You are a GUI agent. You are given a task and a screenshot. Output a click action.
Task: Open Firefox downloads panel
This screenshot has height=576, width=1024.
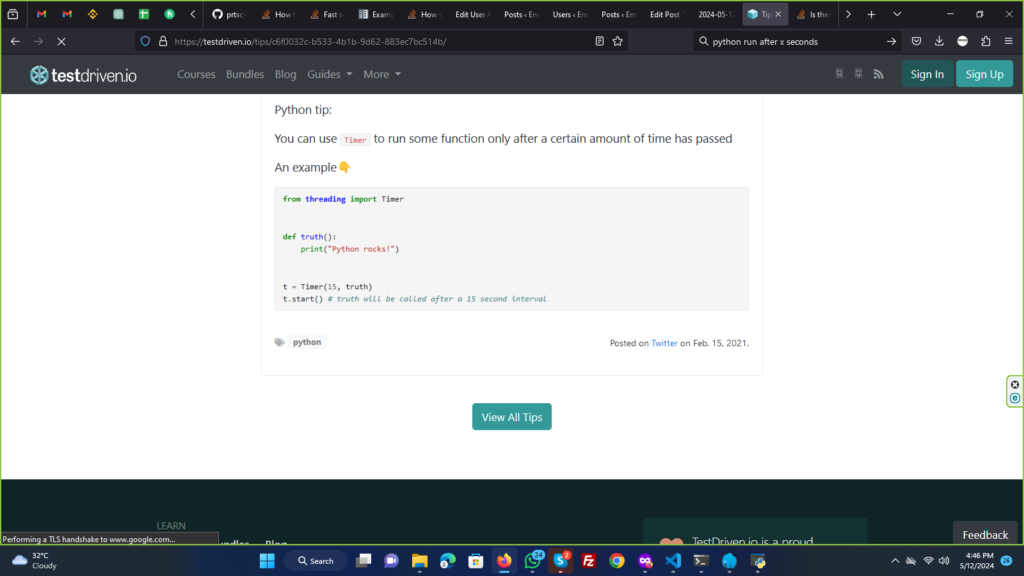pyautogui.click(x=939, y=41)
